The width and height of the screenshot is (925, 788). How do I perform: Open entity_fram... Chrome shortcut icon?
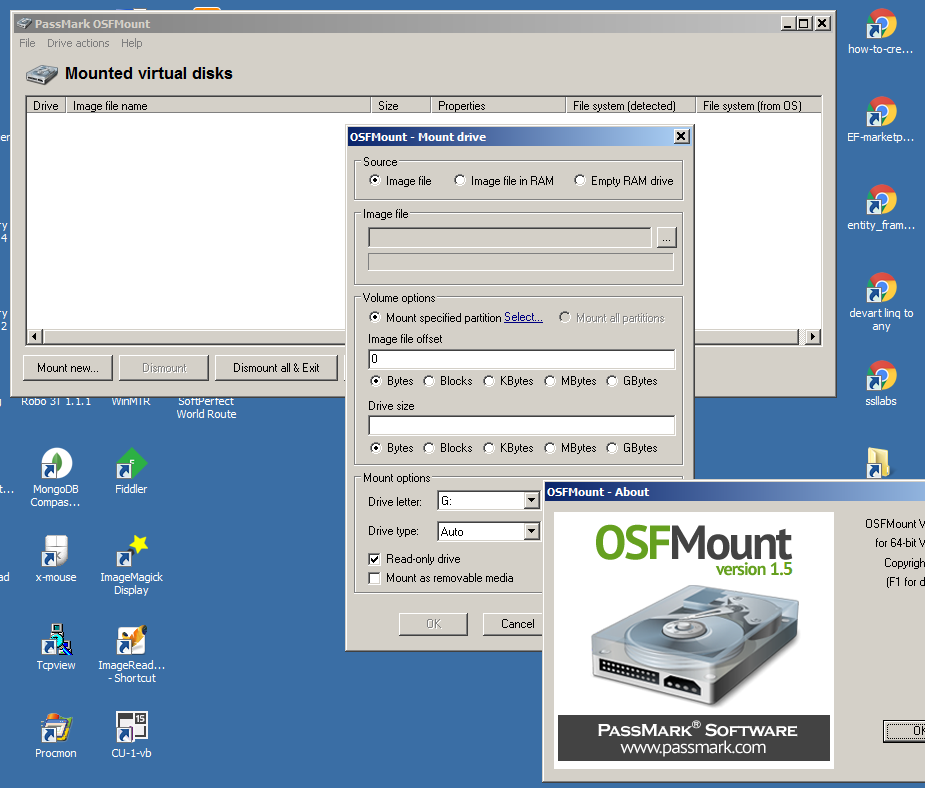881,200
